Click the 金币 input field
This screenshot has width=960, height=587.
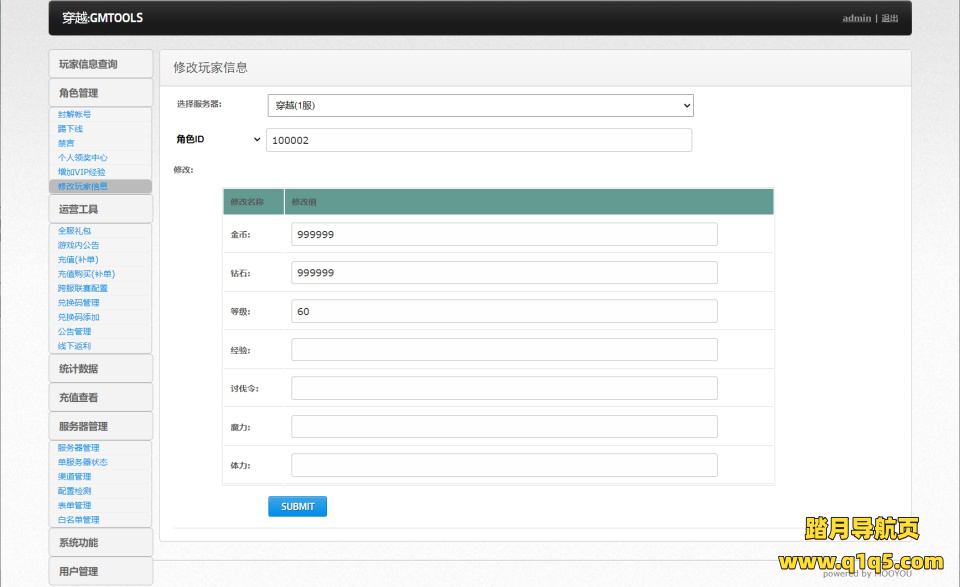(x=504, y=234)
